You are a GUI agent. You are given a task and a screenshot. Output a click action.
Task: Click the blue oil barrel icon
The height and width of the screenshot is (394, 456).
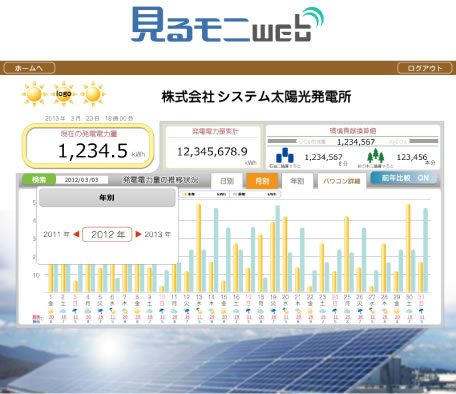point(285,155)
